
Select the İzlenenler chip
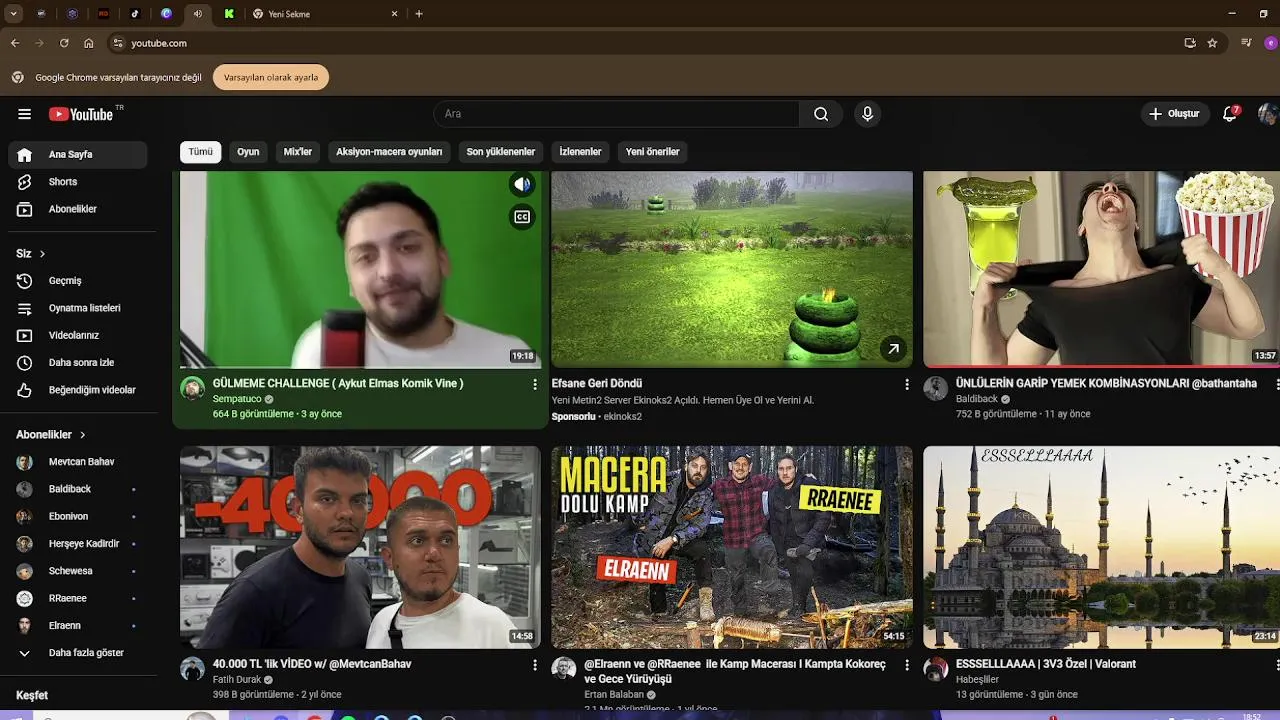click(580, 152)
